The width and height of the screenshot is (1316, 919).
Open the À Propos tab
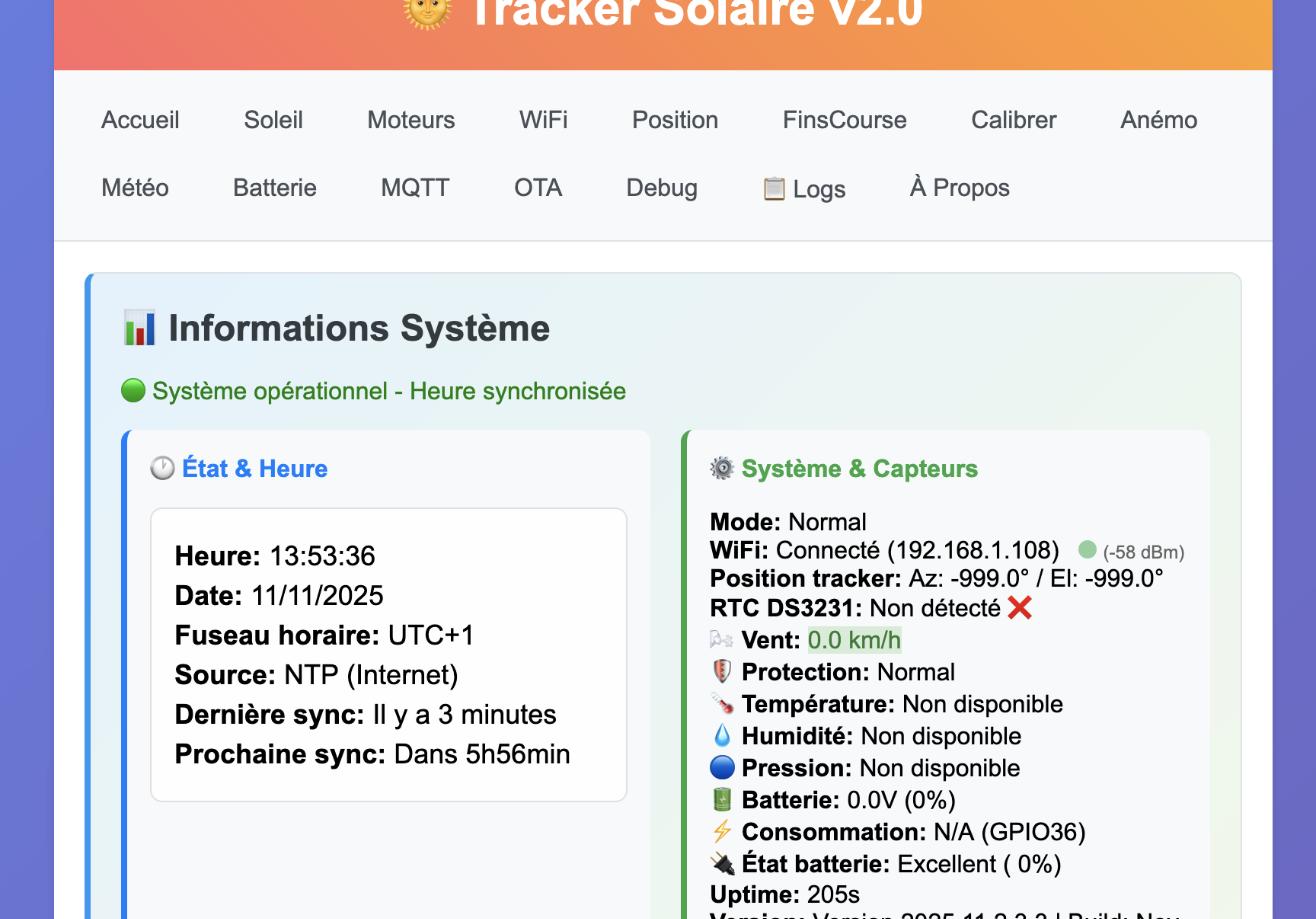[960, 188]
